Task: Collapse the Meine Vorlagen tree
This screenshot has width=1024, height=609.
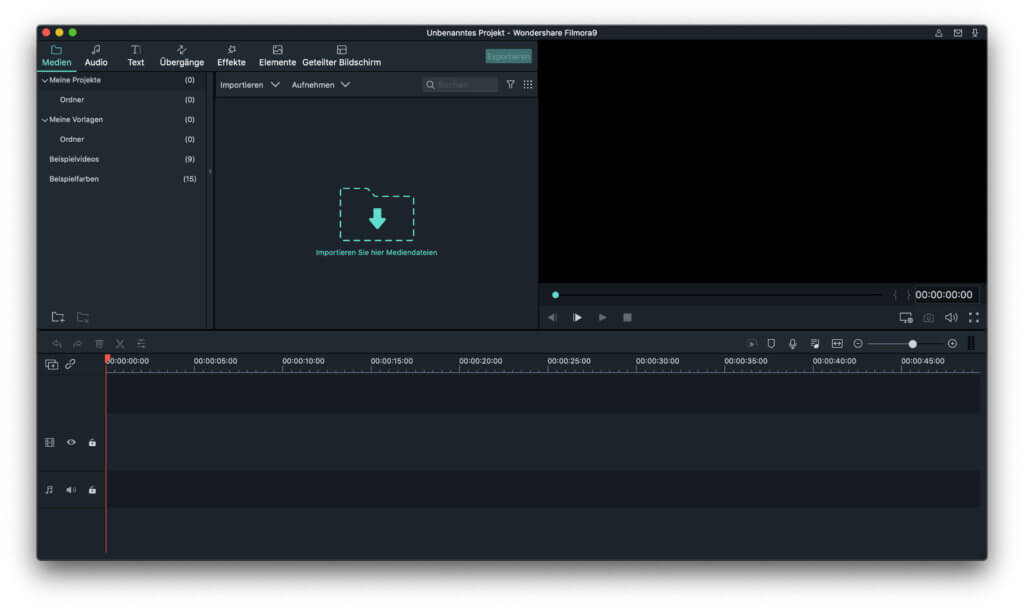Action: (x=44, y=120)
